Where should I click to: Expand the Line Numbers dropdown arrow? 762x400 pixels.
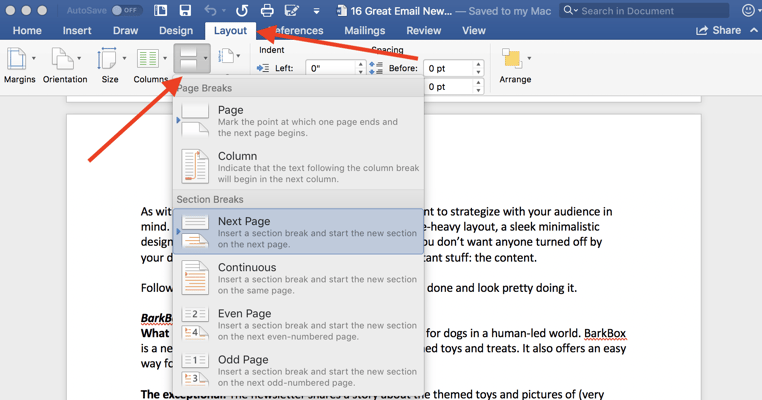[238, 57]
